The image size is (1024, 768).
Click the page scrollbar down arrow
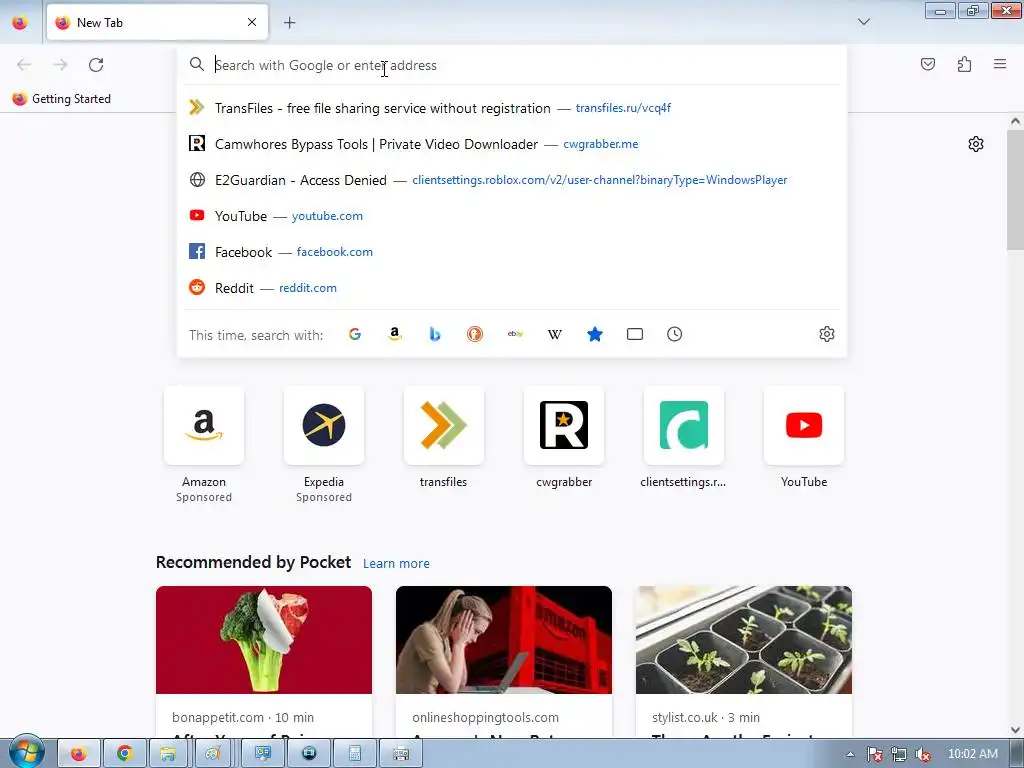[x=1015, y=730]
